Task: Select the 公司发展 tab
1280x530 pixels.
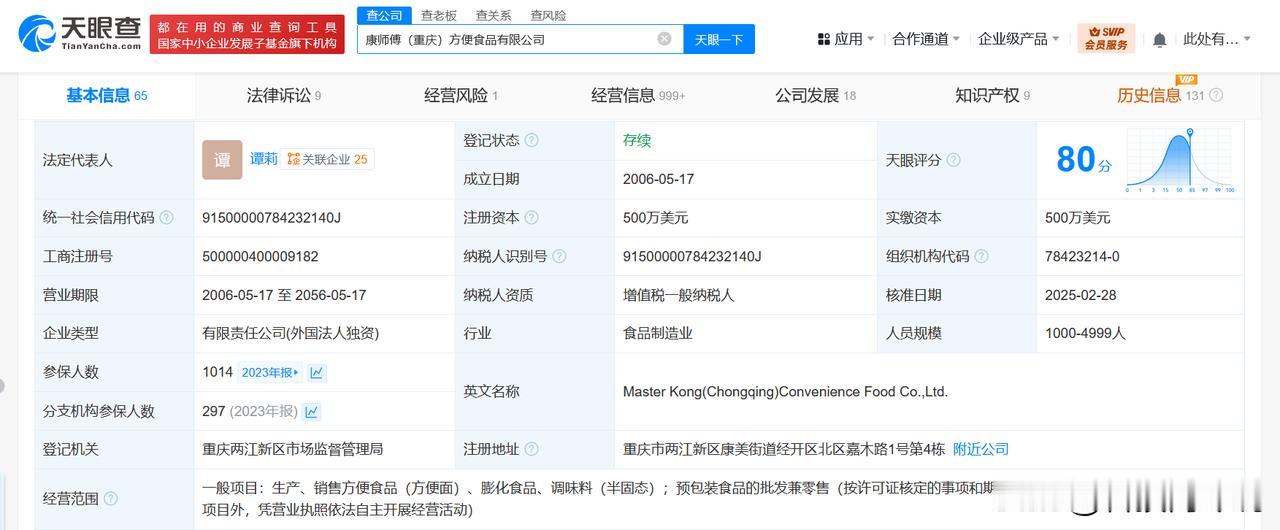Action: [x=815, y=96]
